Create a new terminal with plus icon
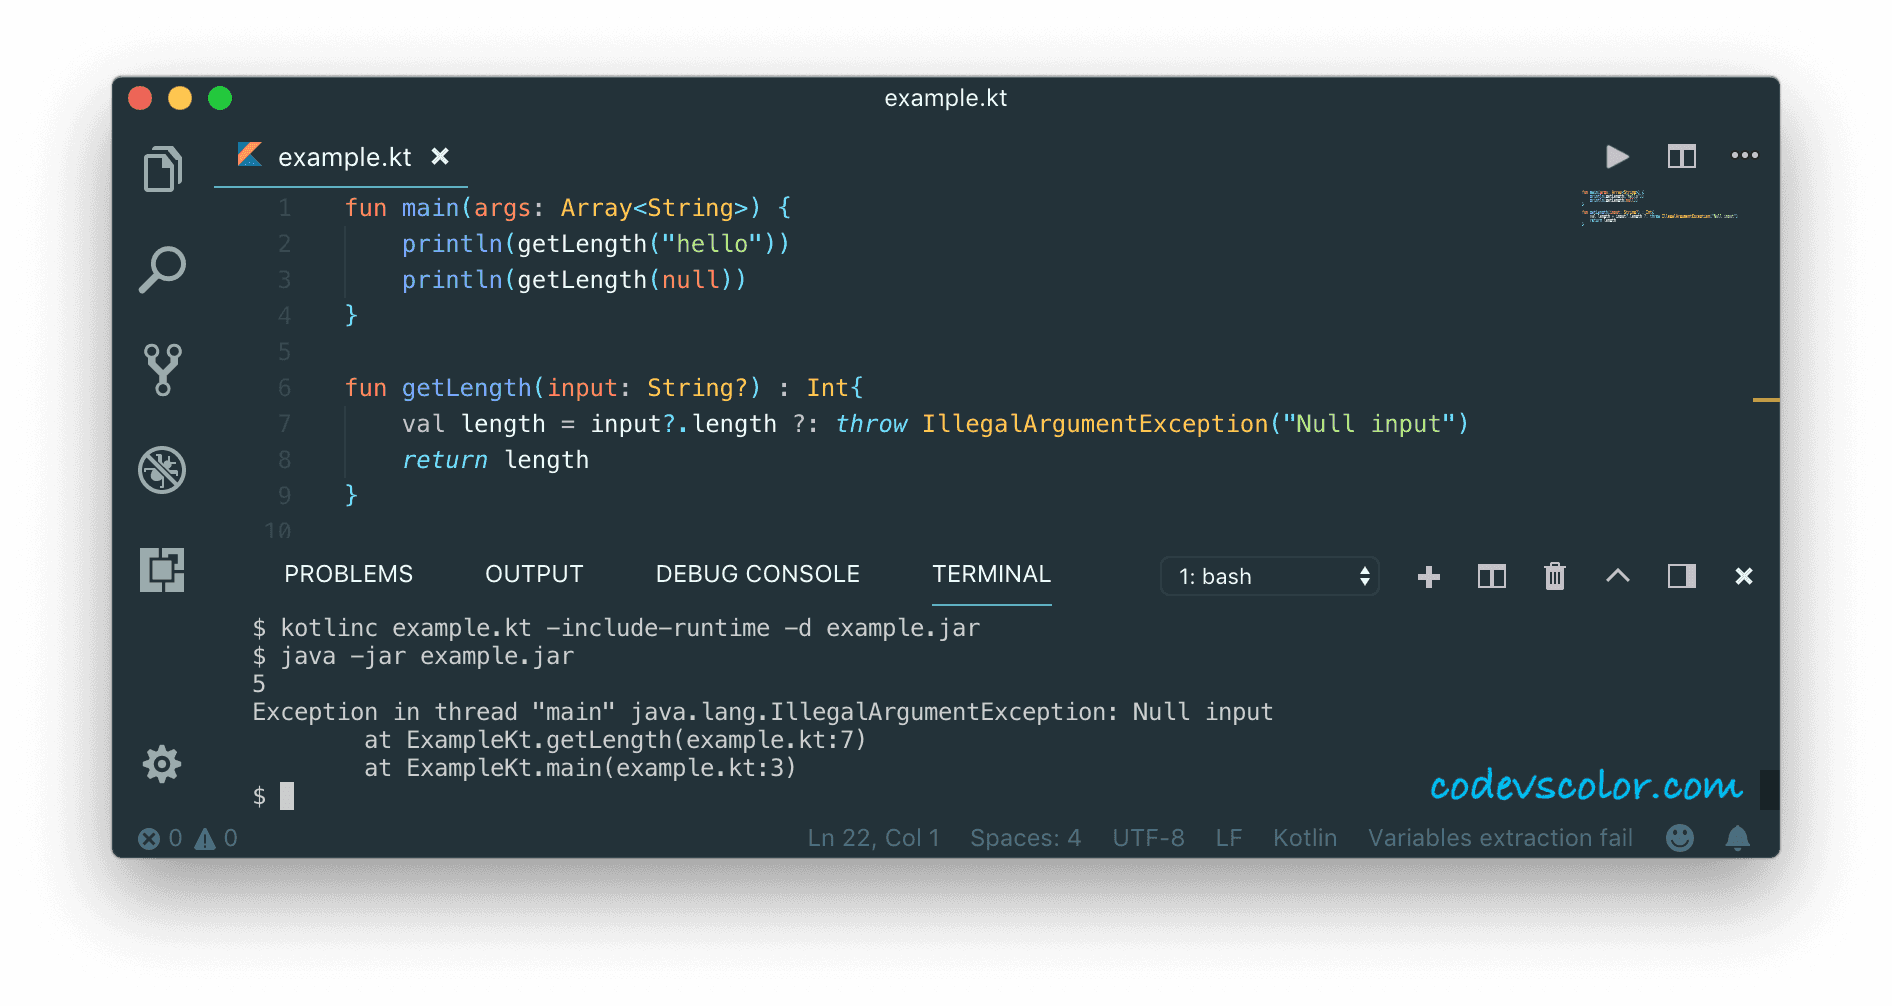This screenshot has height=1006, width=1892. (1429, 577)
